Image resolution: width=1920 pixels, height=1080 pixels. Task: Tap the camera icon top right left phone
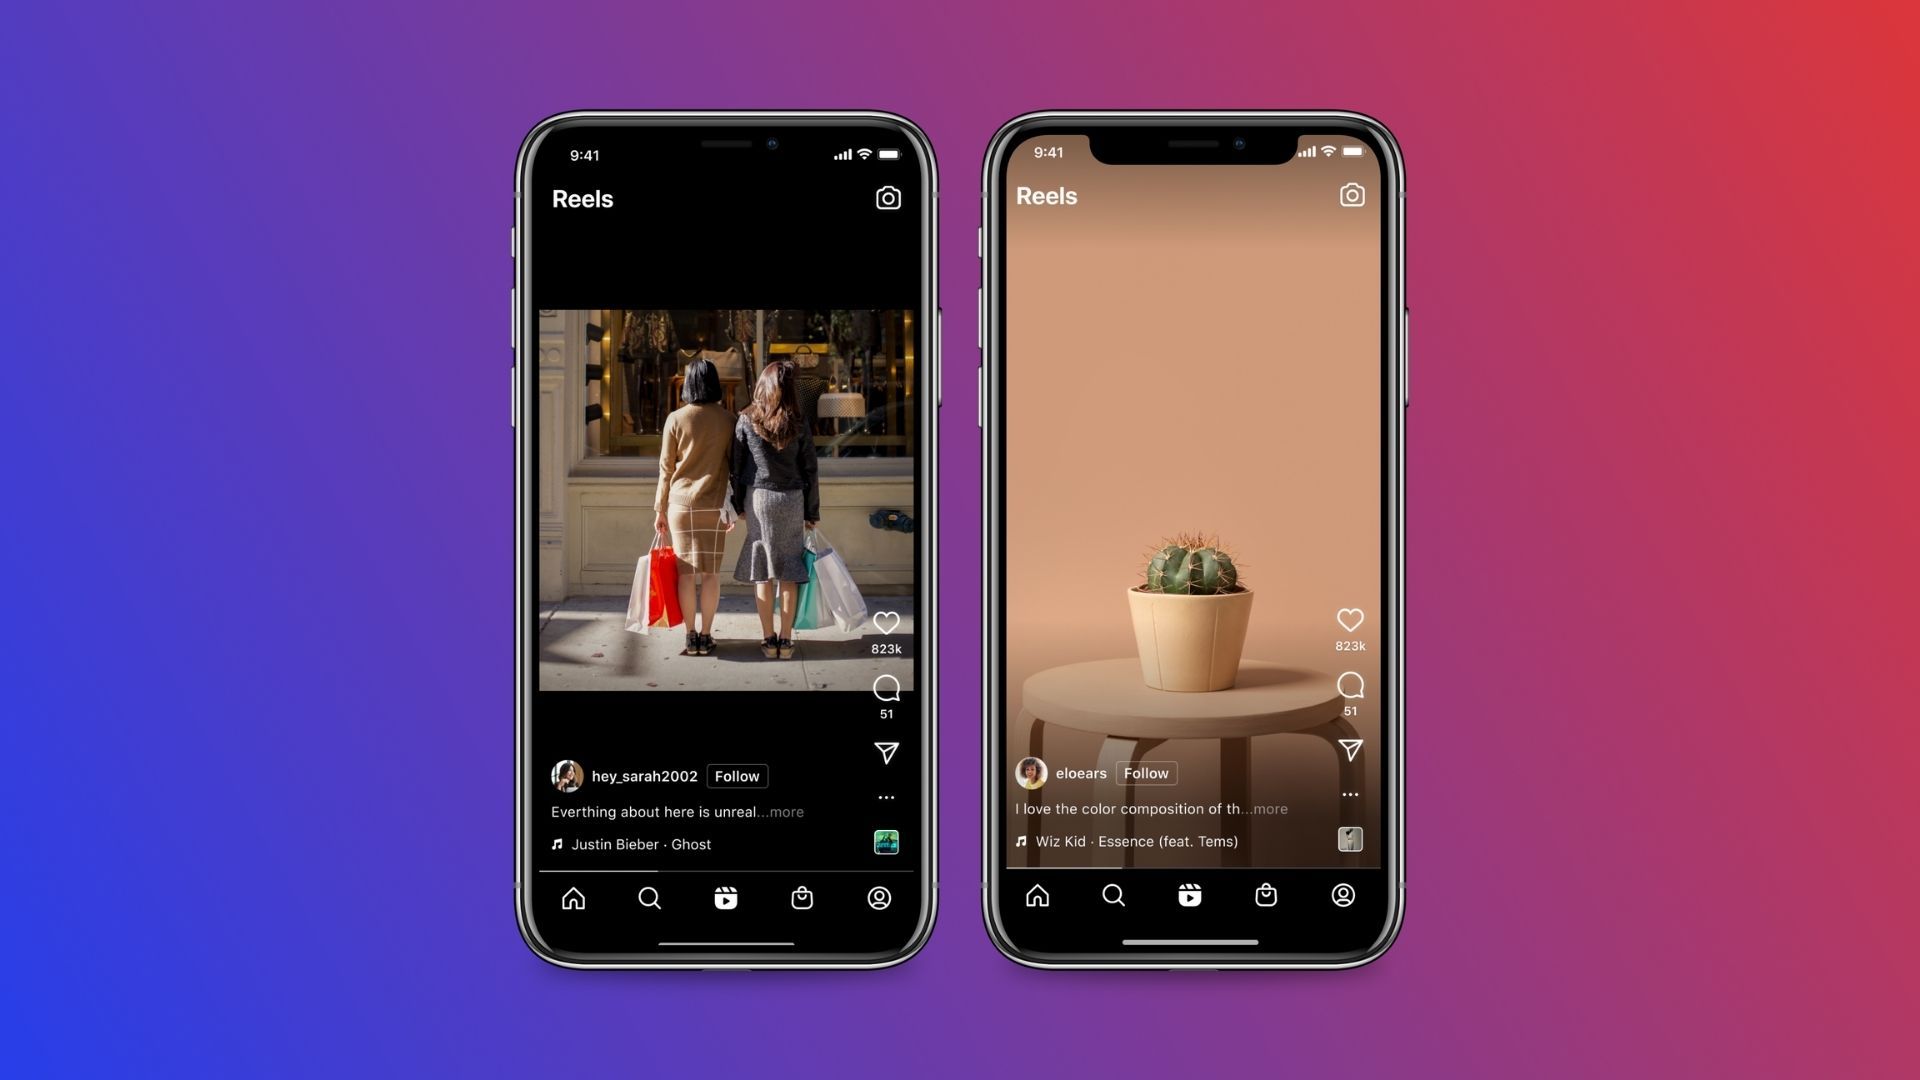tap(887, 199)
